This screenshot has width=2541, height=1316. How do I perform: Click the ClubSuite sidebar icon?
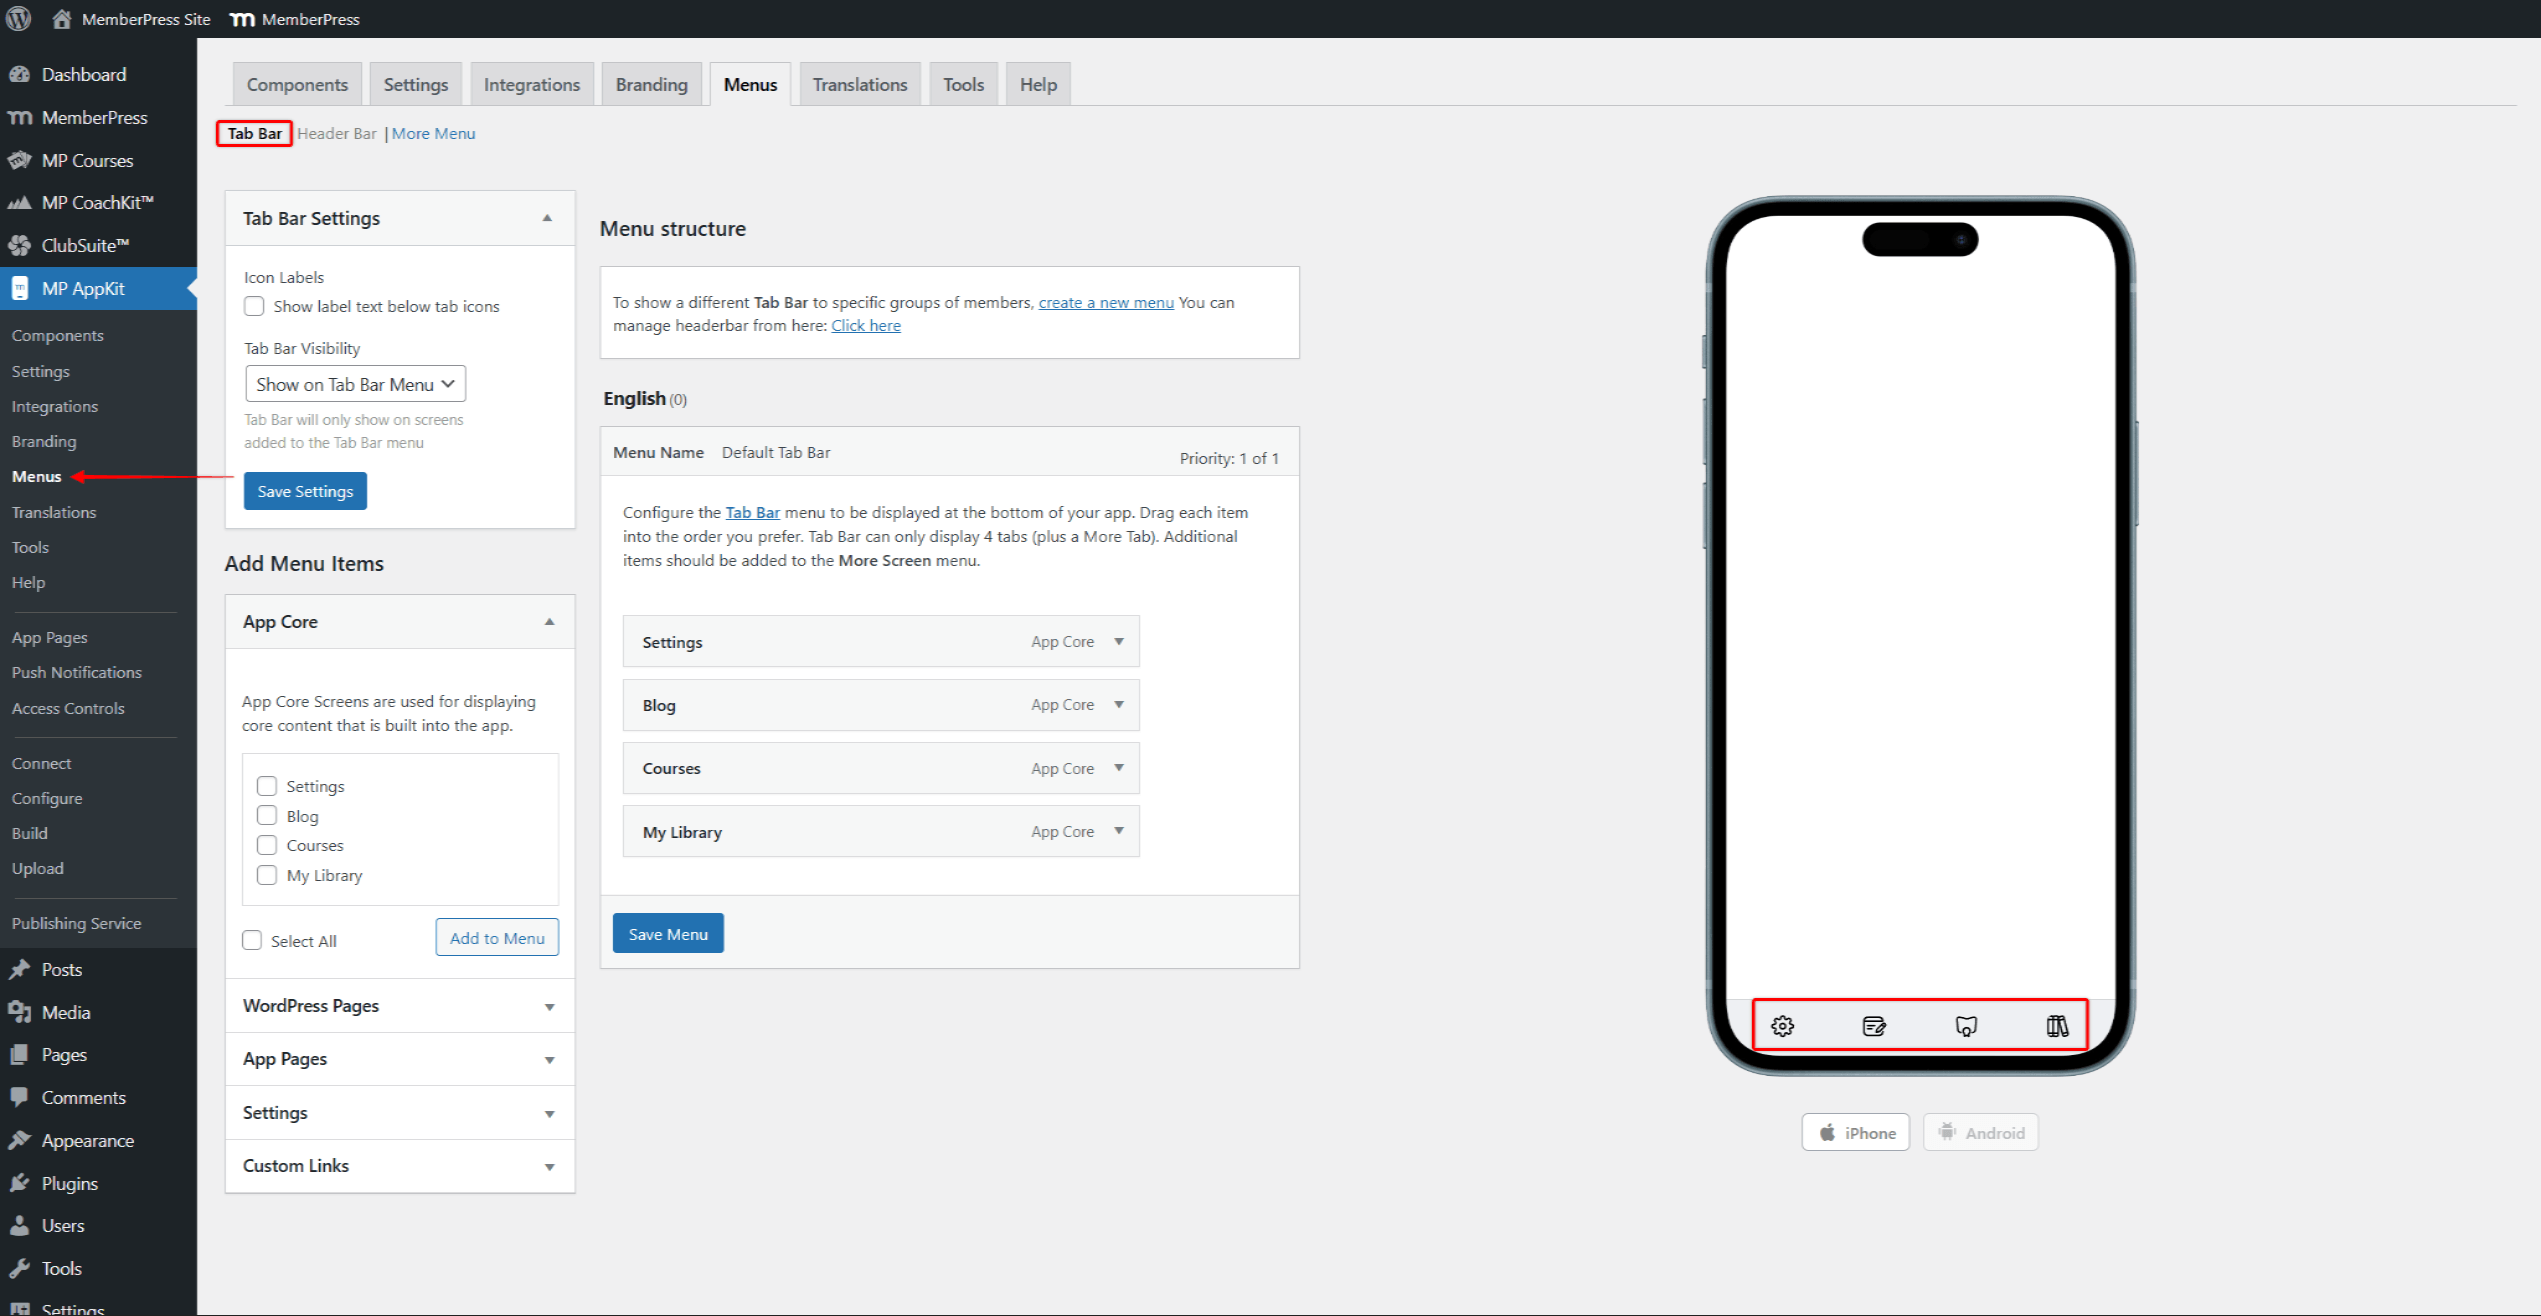[x=20, y=246]
